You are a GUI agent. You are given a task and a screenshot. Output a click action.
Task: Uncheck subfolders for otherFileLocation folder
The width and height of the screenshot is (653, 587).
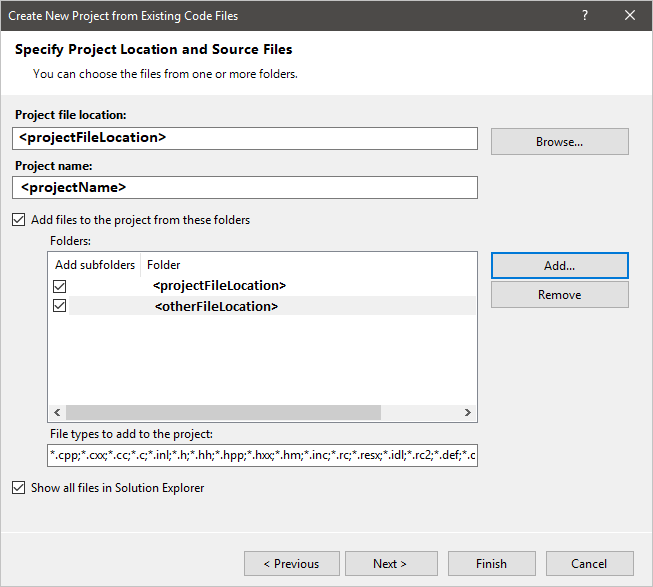(60, 306)
